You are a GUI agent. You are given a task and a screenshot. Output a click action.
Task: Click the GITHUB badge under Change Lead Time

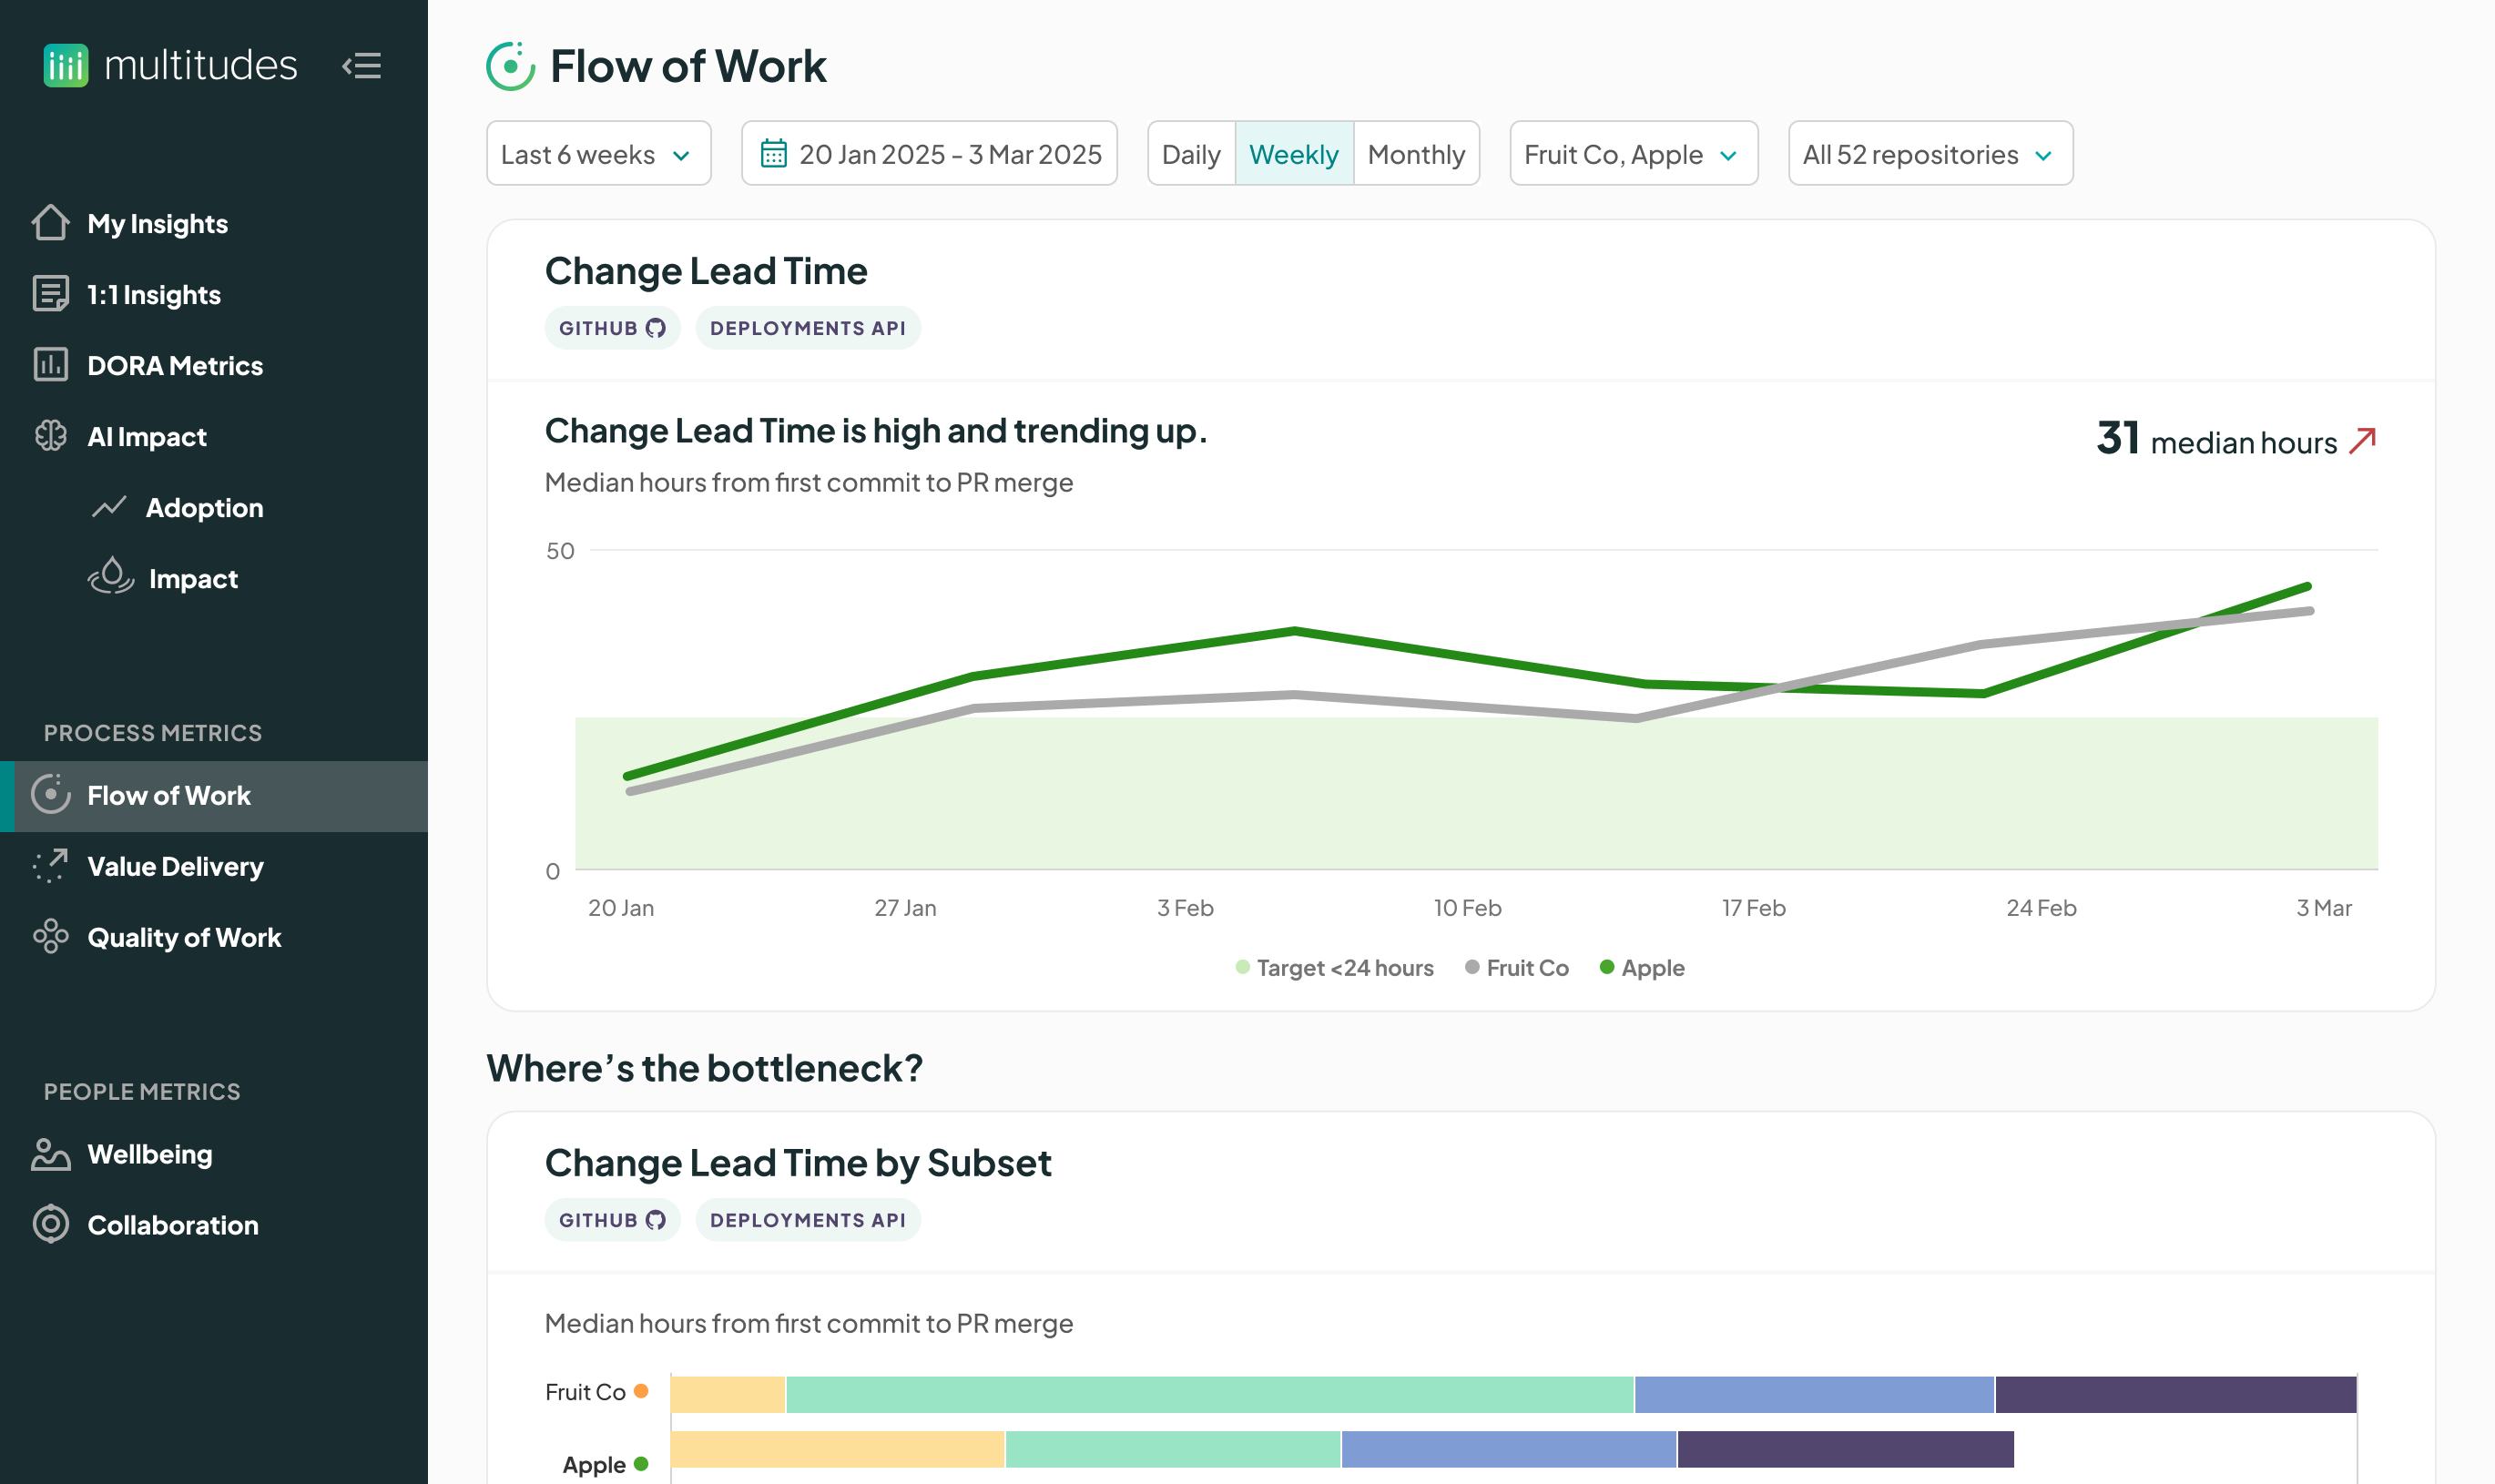point(611,327)
